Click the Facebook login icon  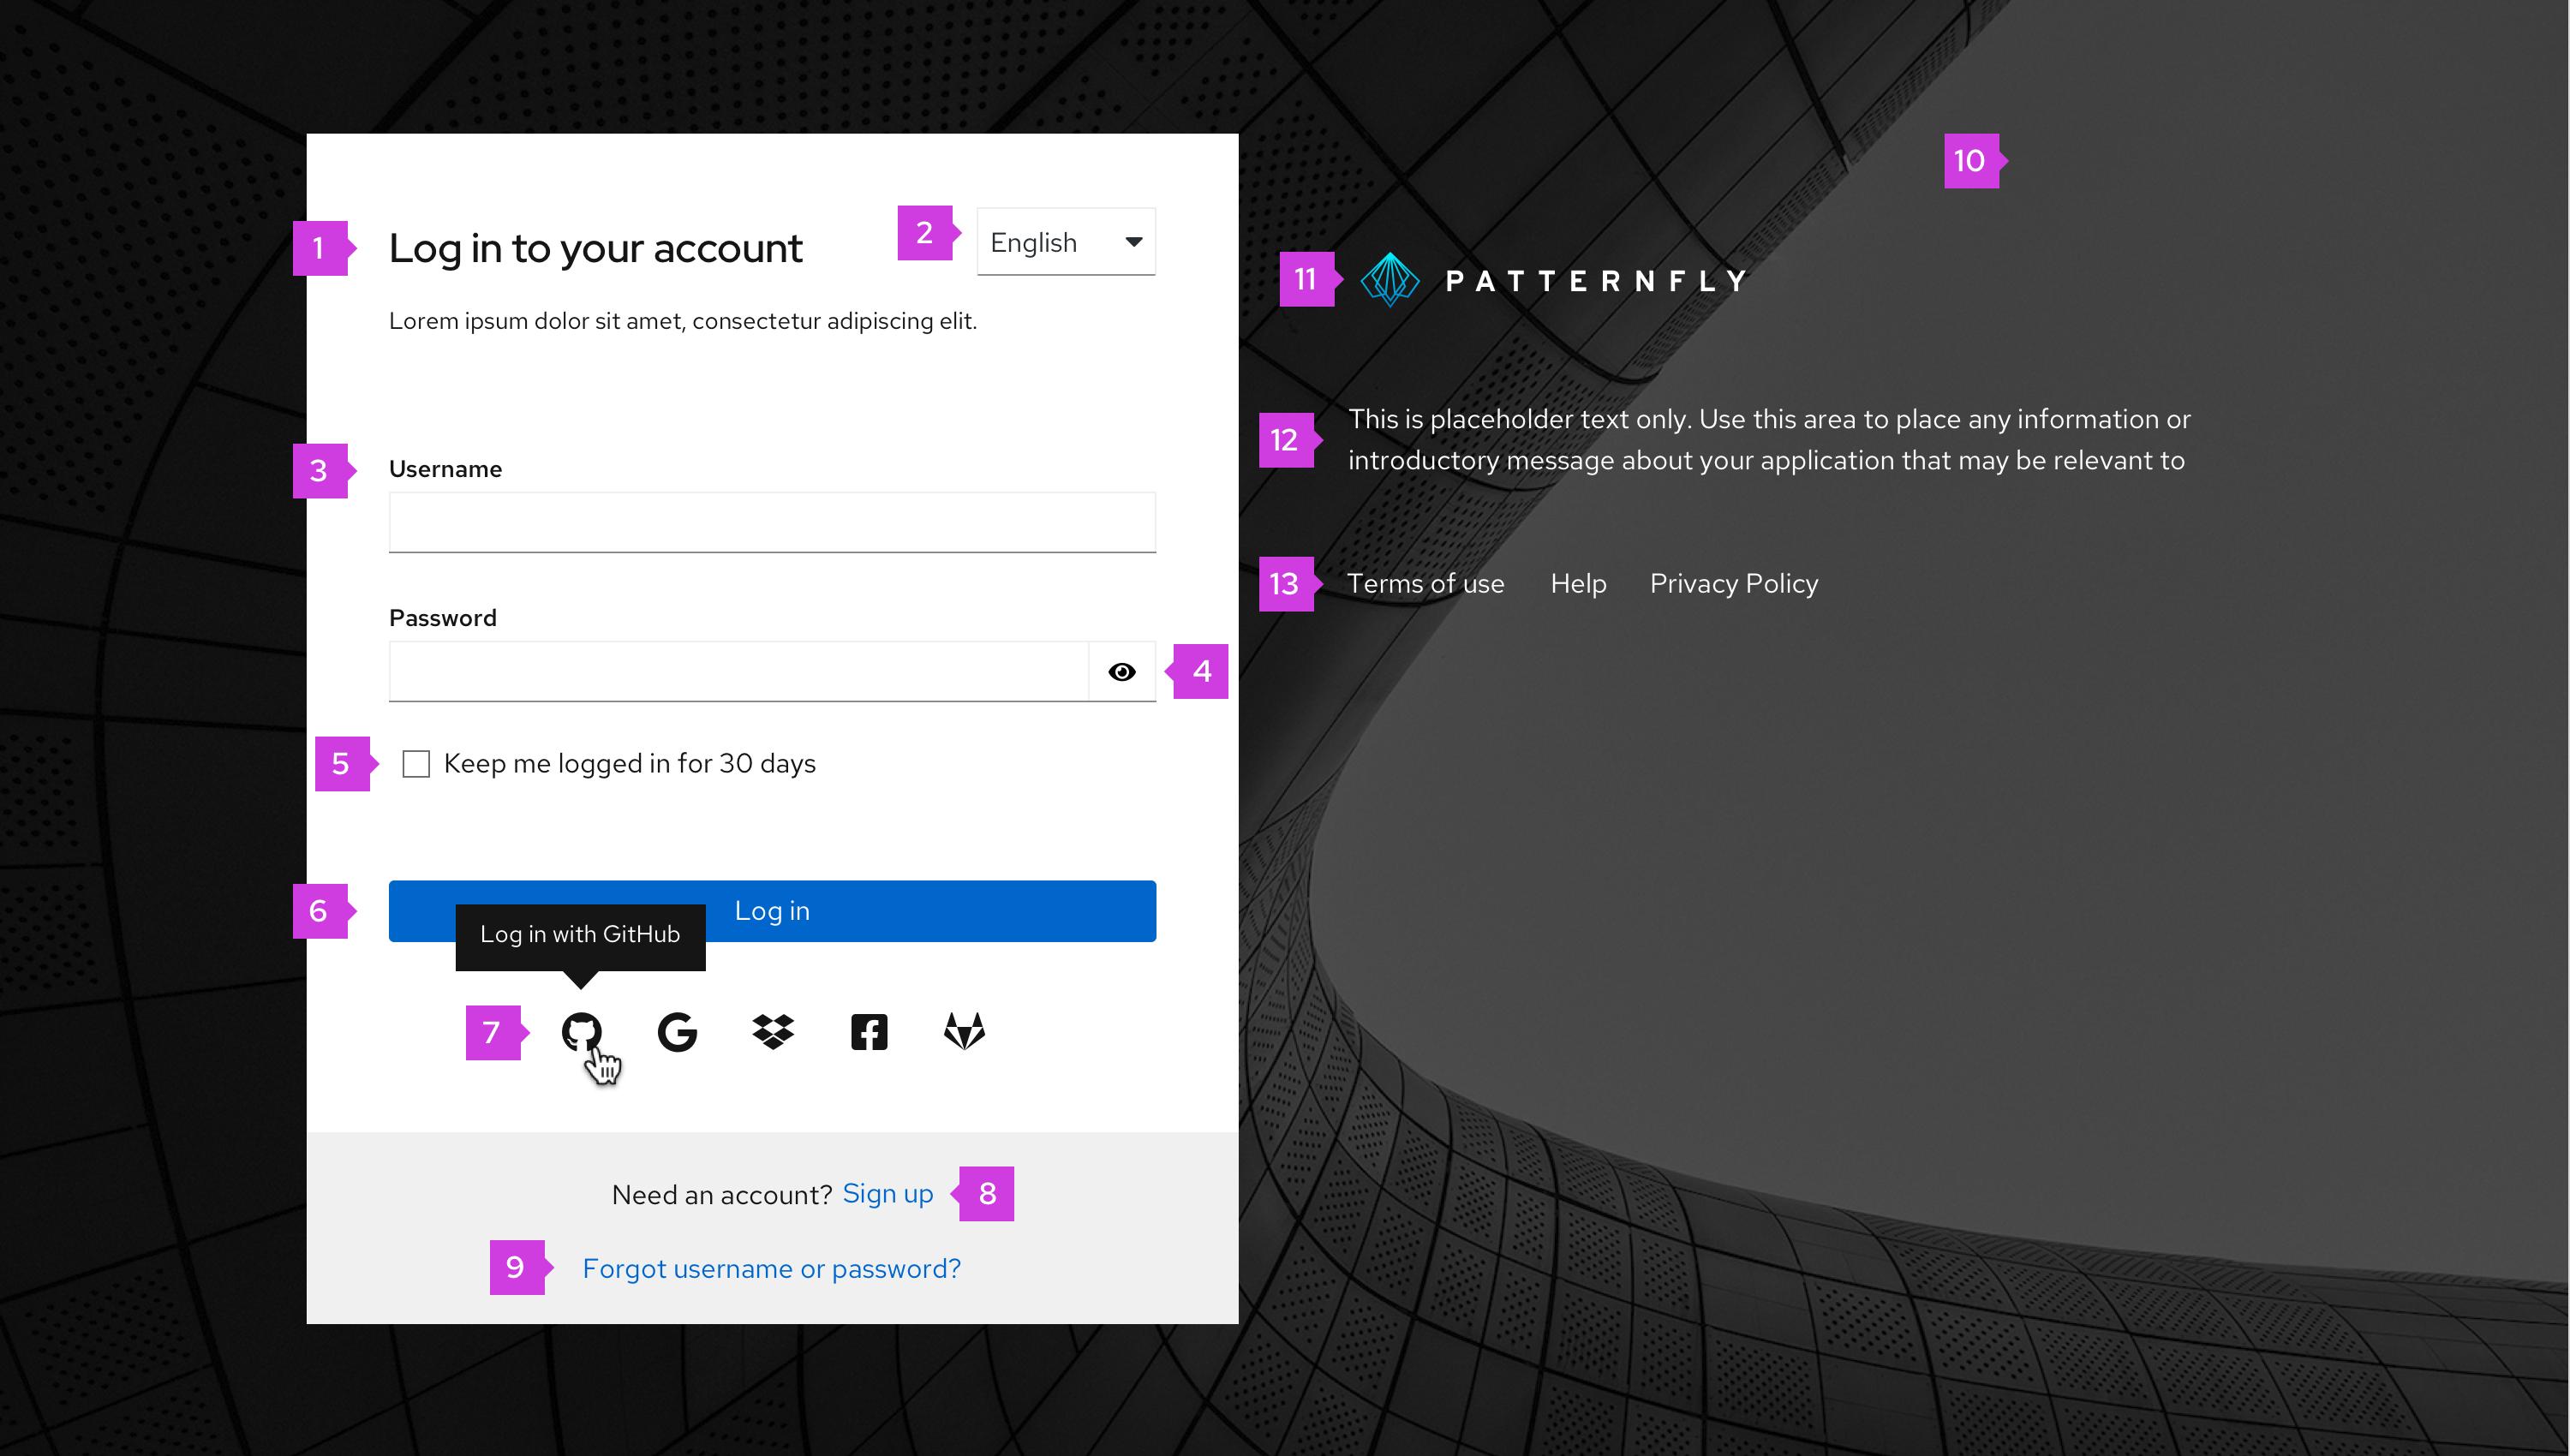(869, 1032)
